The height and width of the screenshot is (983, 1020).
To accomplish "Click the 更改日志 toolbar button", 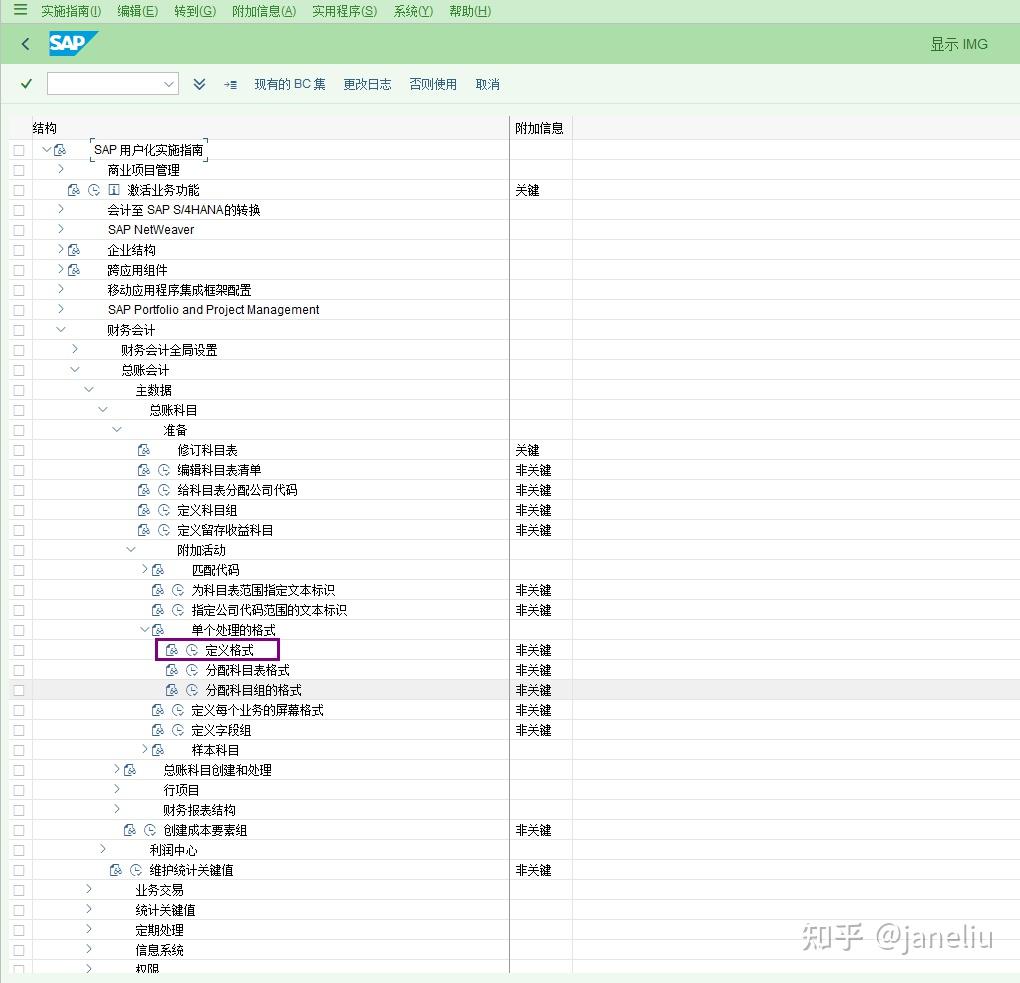I will tap(367, 84).
